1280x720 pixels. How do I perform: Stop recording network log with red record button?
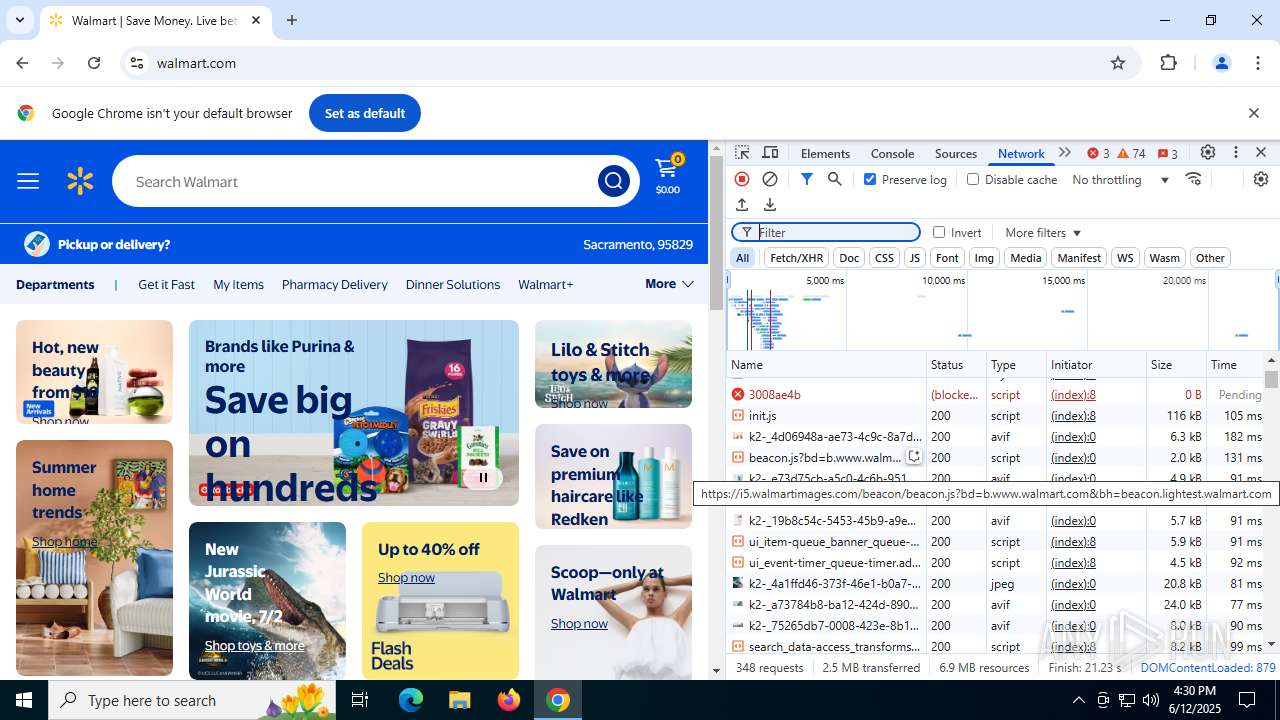pos(742,179)
